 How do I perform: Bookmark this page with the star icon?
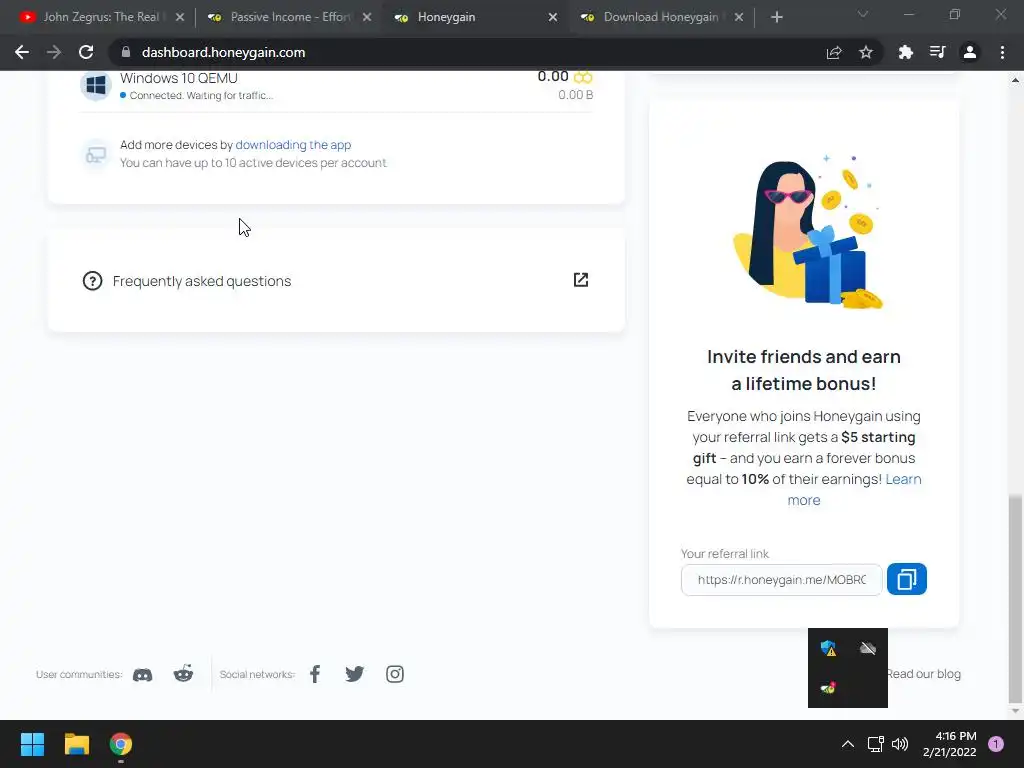pos(866,52)
